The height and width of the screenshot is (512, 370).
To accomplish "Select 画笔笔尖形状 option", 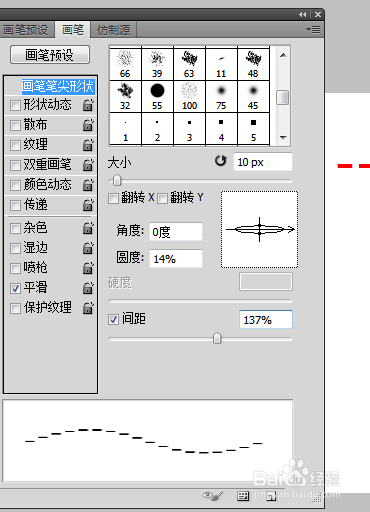I will [58, 86].
